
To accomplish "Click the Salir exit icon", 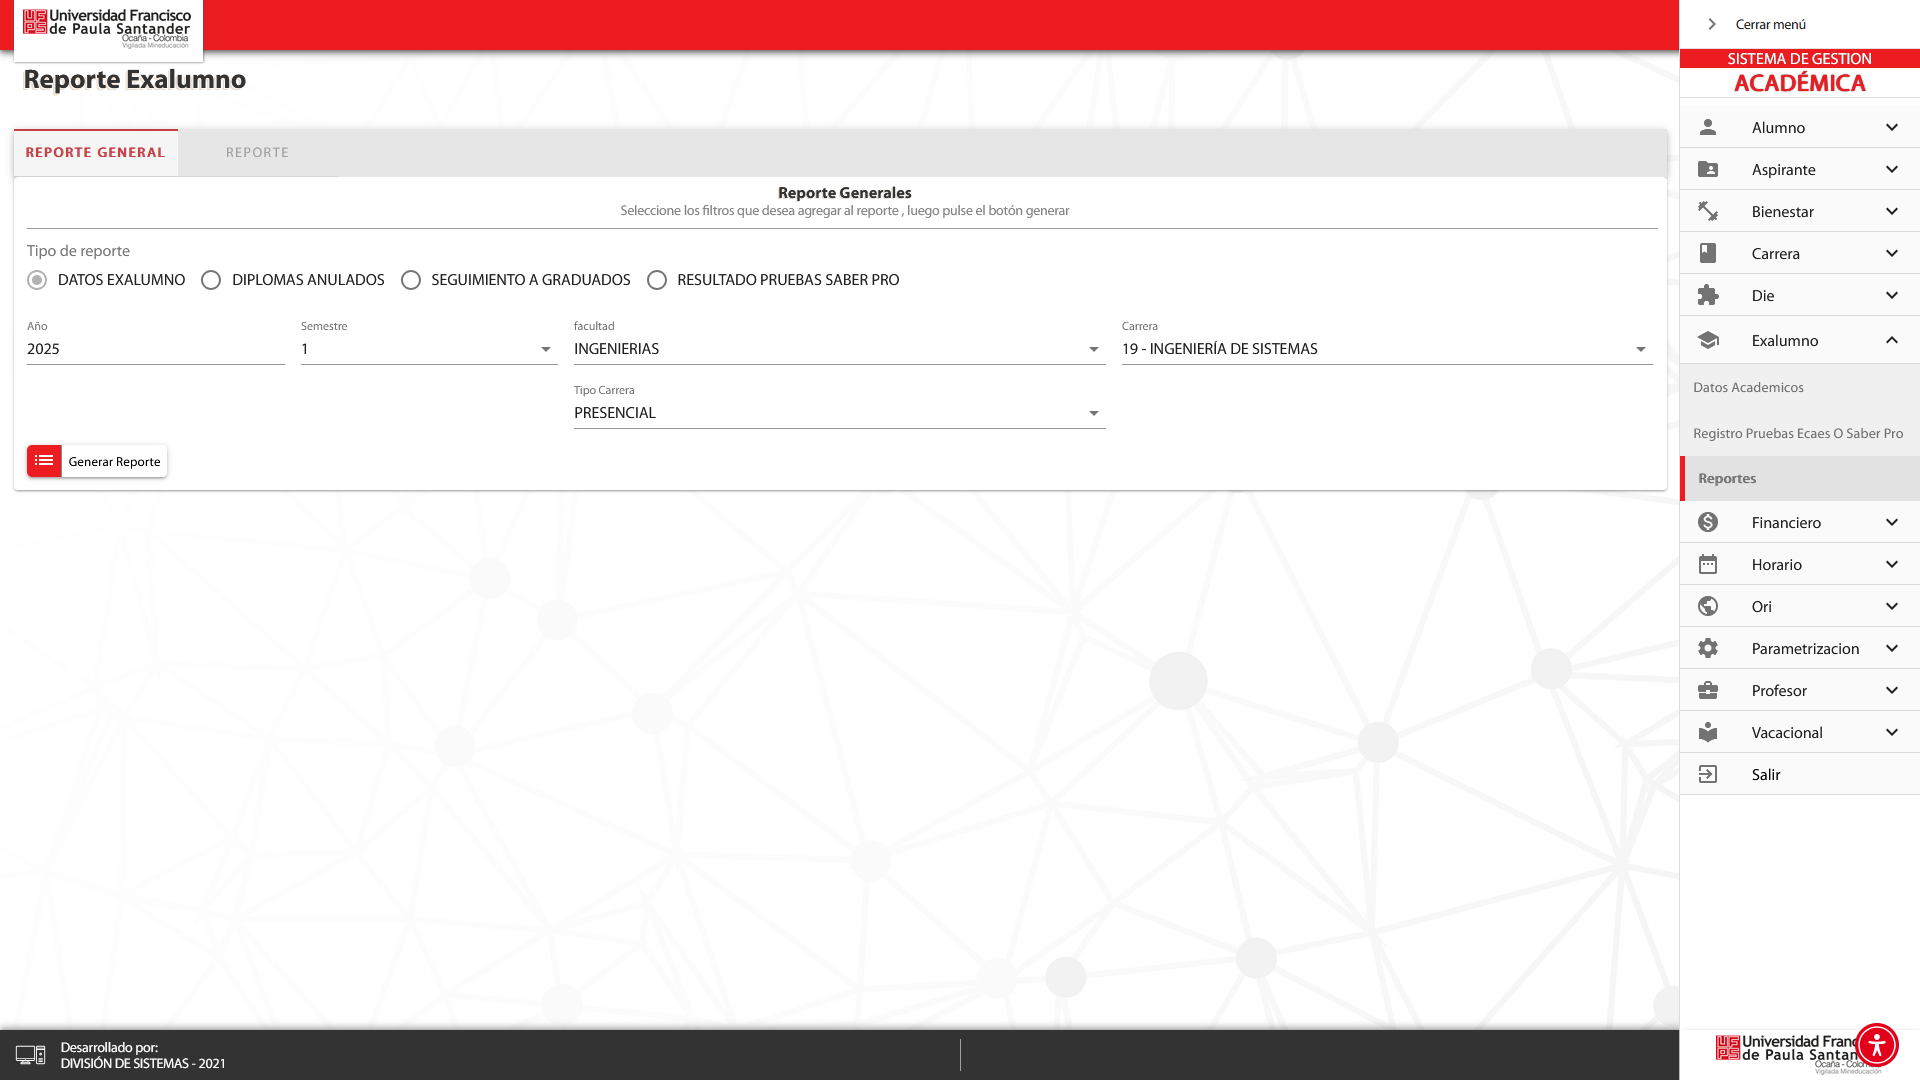I will click(x=1708, y=774).
